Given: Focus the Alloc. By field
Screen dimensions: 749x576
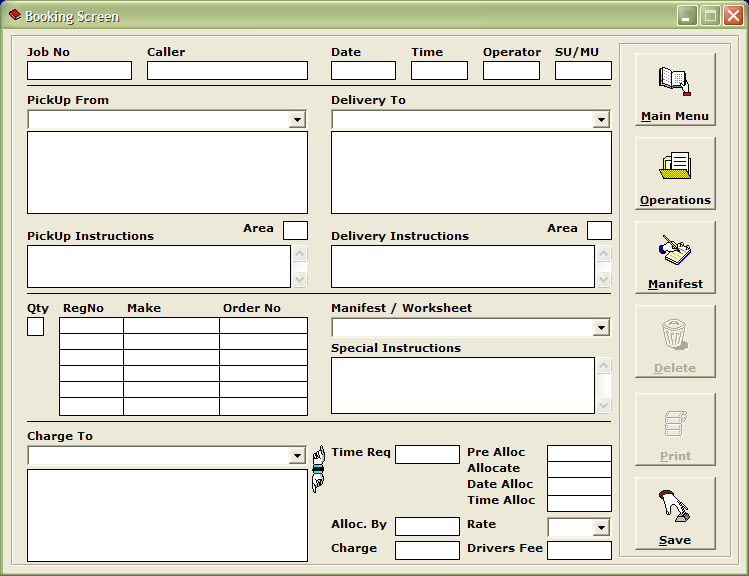Looking at the screenshot, I should (x=428, y=526).
